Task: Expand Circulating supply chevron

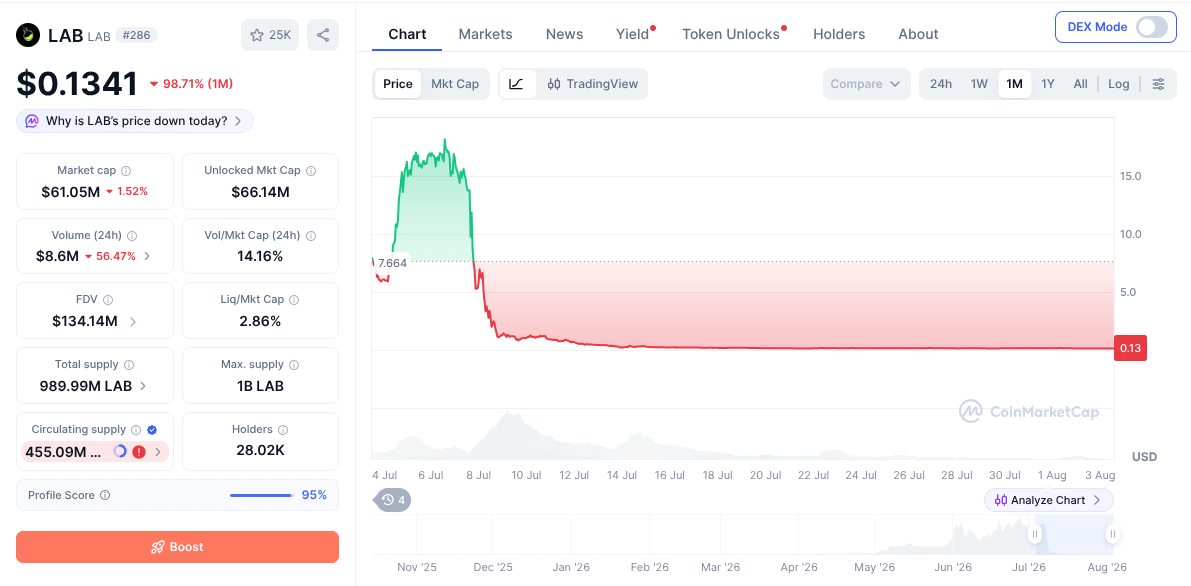Action: (158, 451)
